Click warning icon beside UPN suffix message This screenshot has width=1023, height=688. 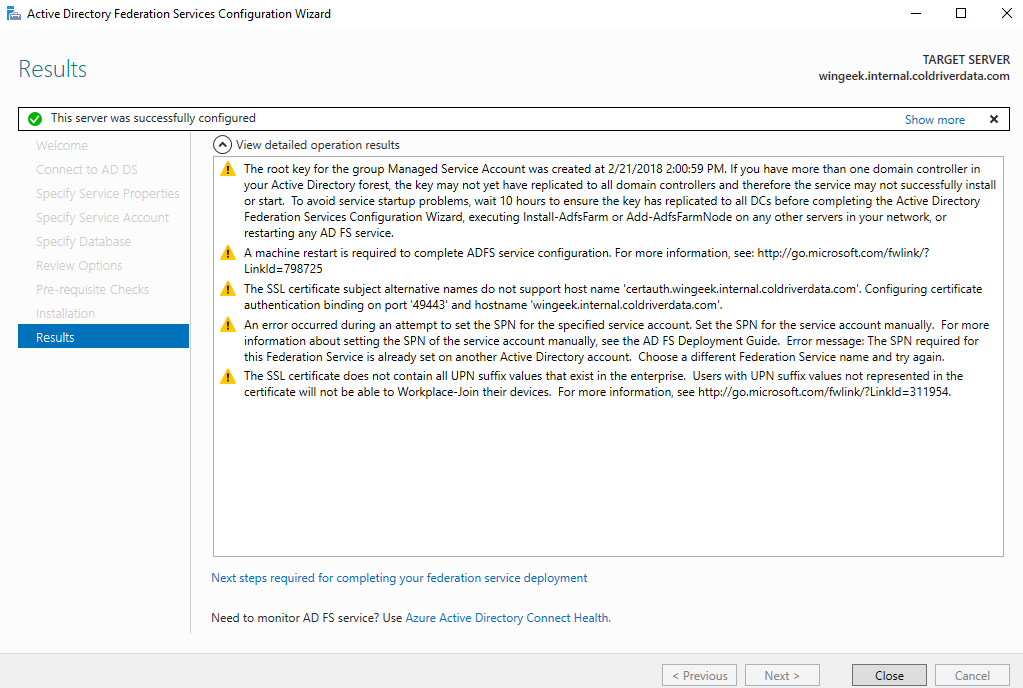pyautogui.click(x=228, y=377)
